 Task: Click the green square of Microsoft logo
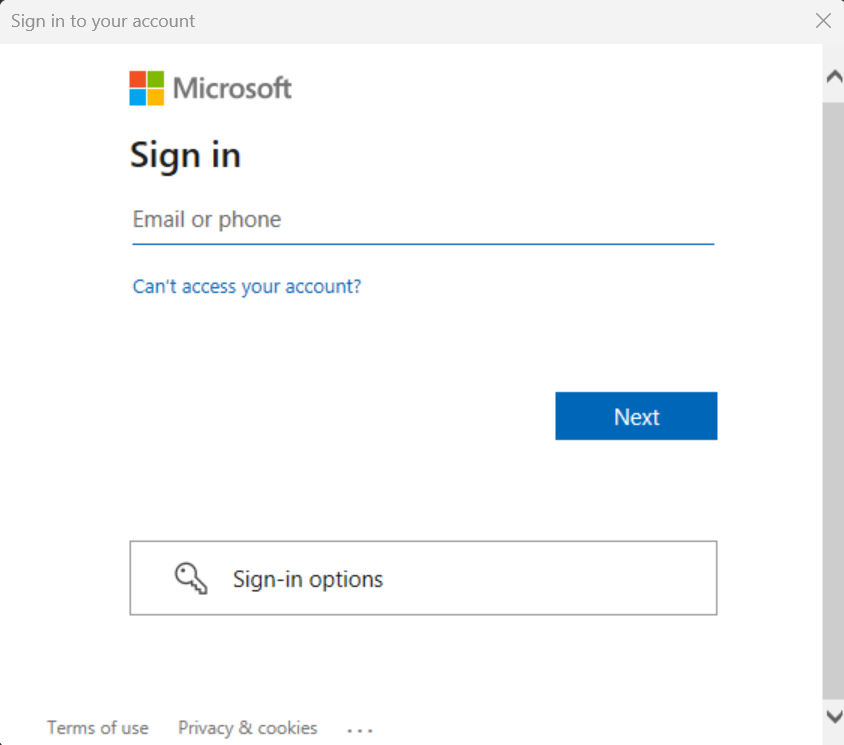tap(155, 79)
